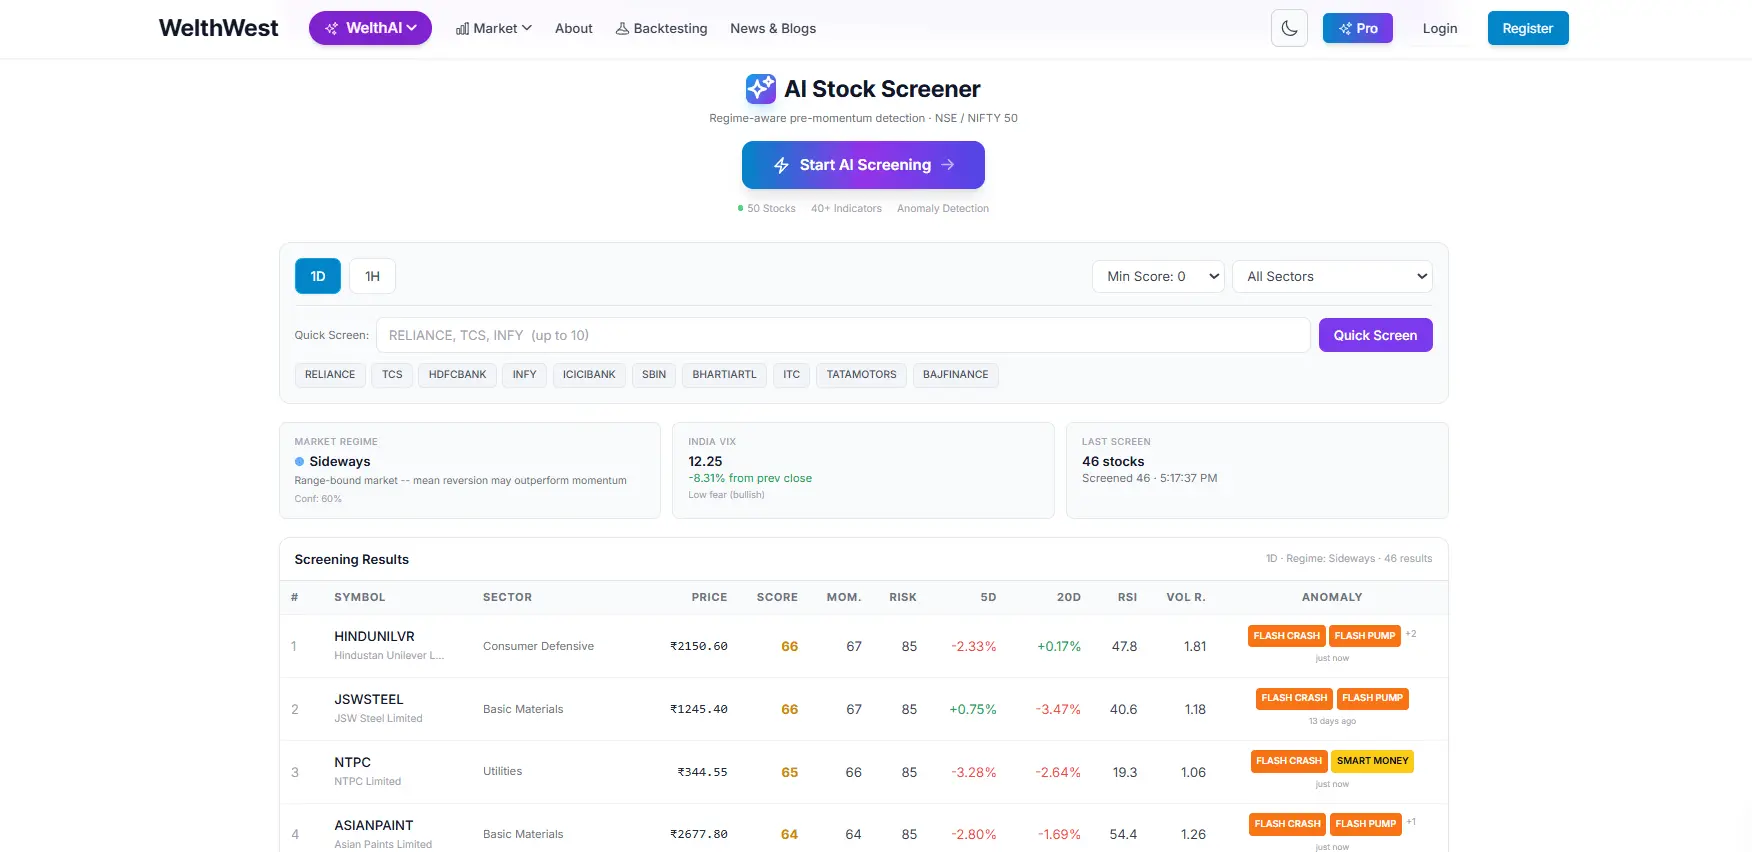Image resolution: width=1752 pixels, height=852 pixels.
Task: Click the SECTOR column header
Action: (507, 597)
